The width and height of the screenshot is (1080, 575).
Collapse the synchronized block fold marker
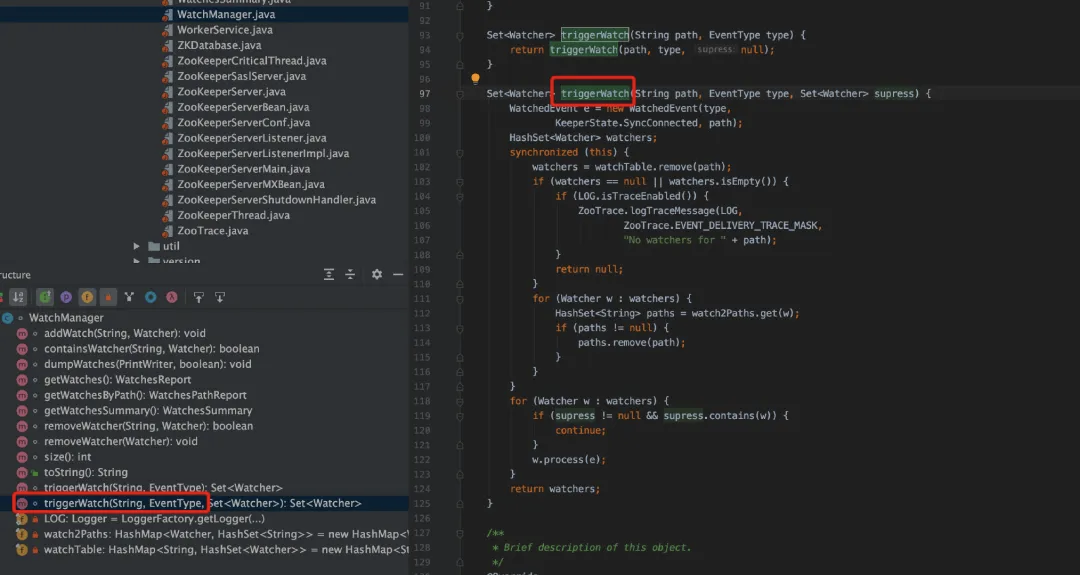[460, 152]
